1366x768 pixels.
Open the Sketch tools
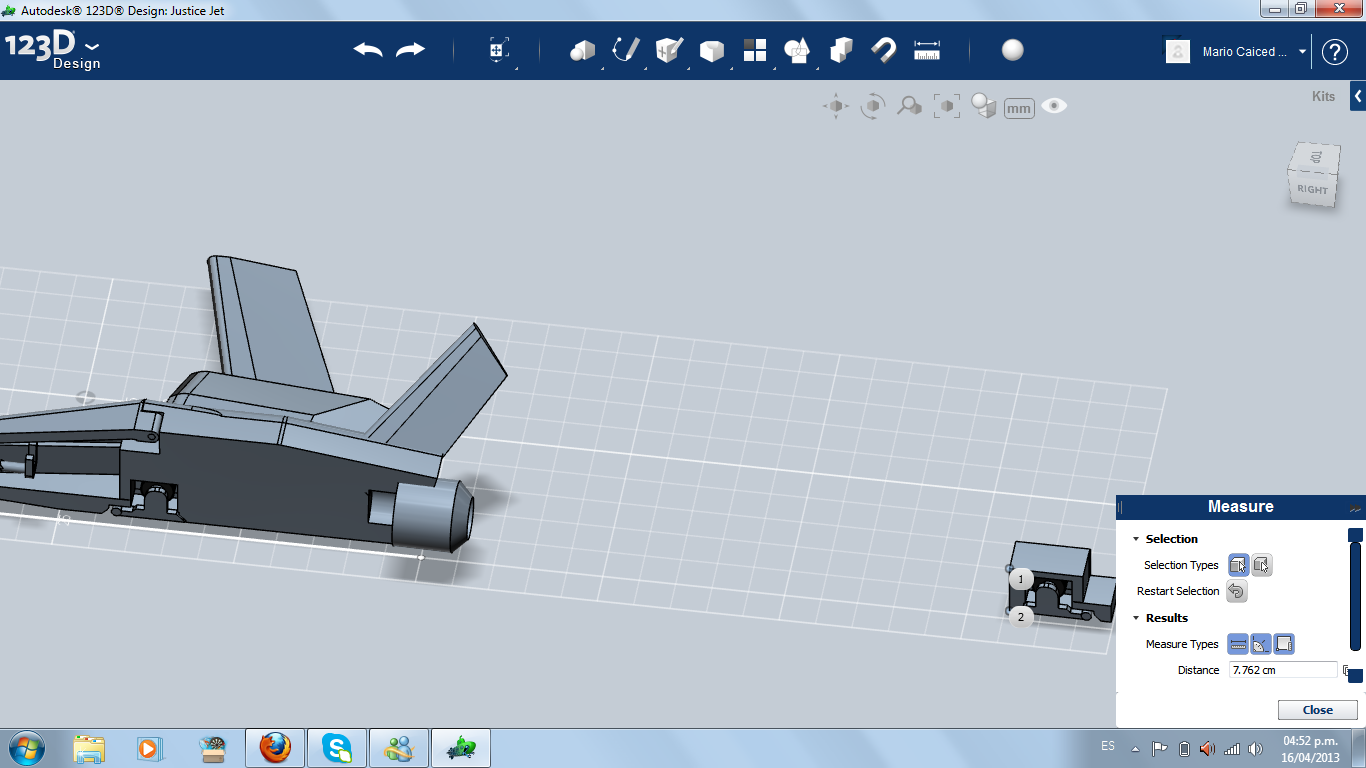point(626,50)
